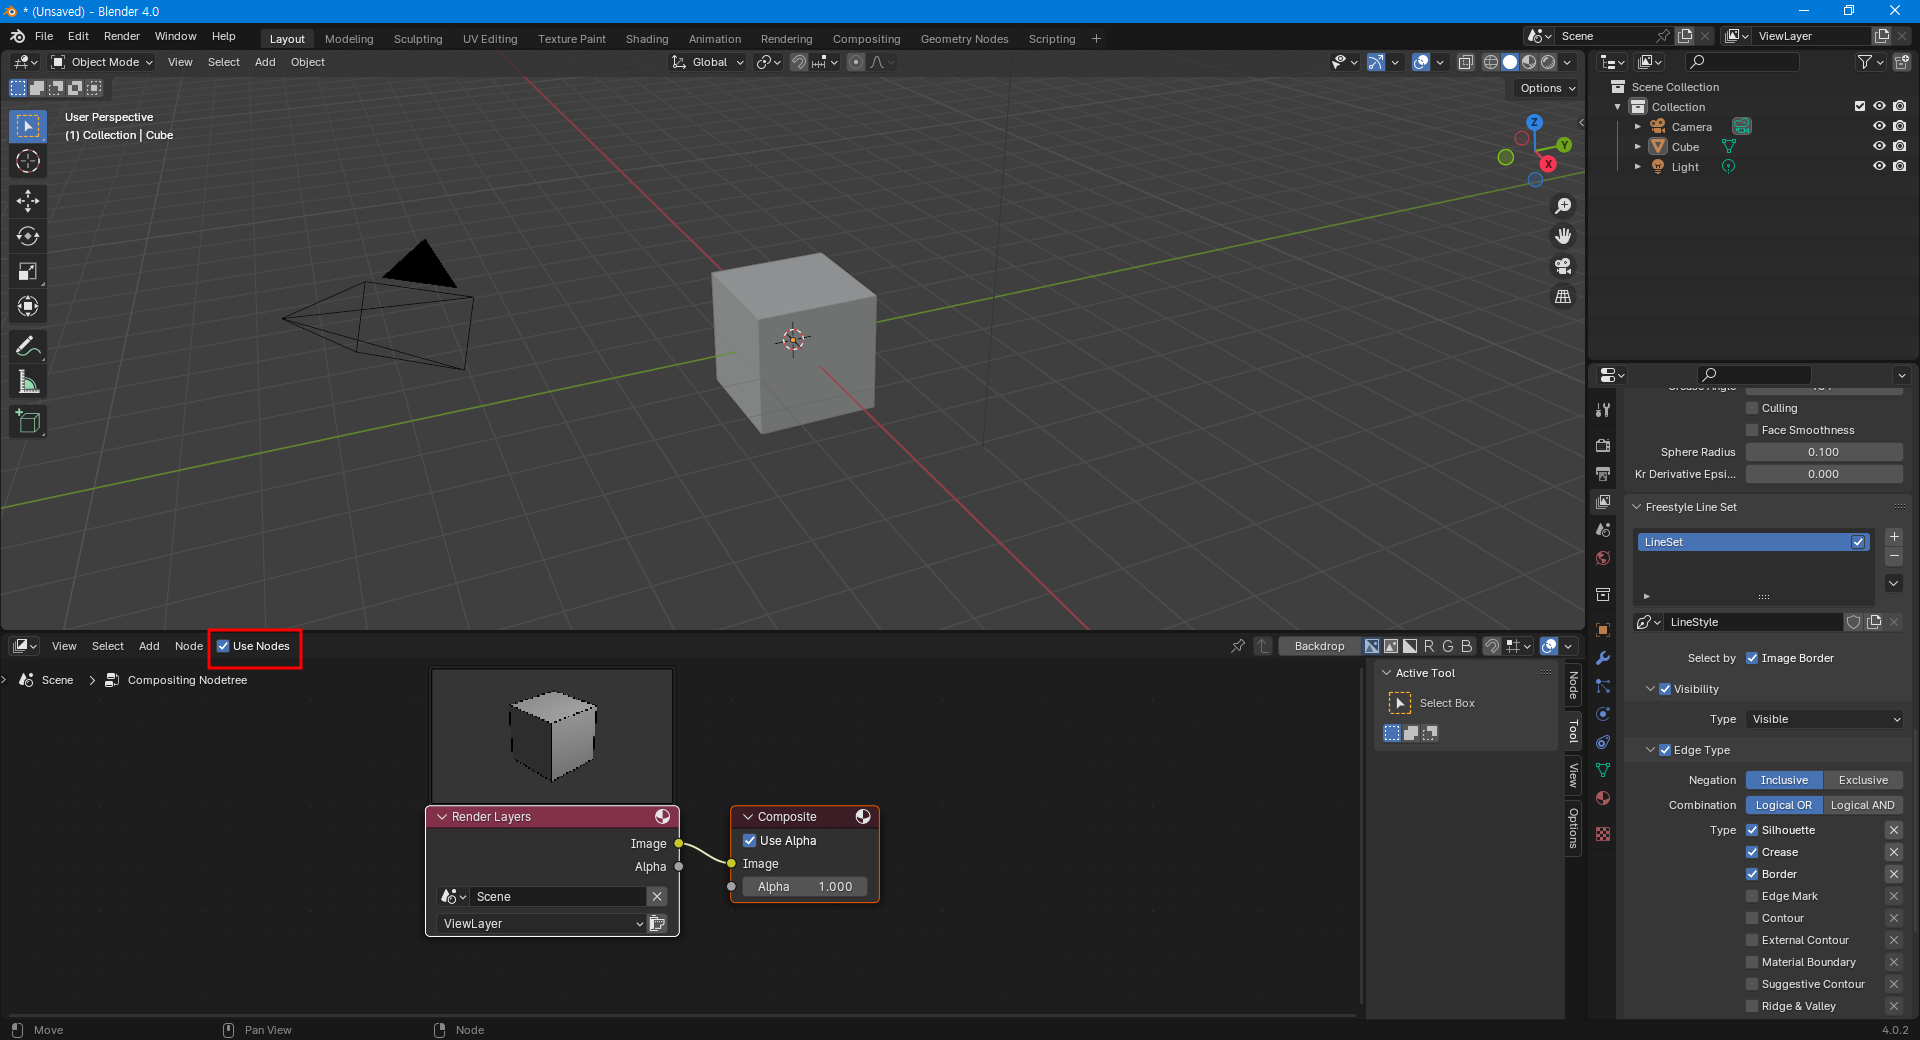Viewport: 1920px width, 1040px height.
Task: Open the Render menu
Action: click(122, 36)
